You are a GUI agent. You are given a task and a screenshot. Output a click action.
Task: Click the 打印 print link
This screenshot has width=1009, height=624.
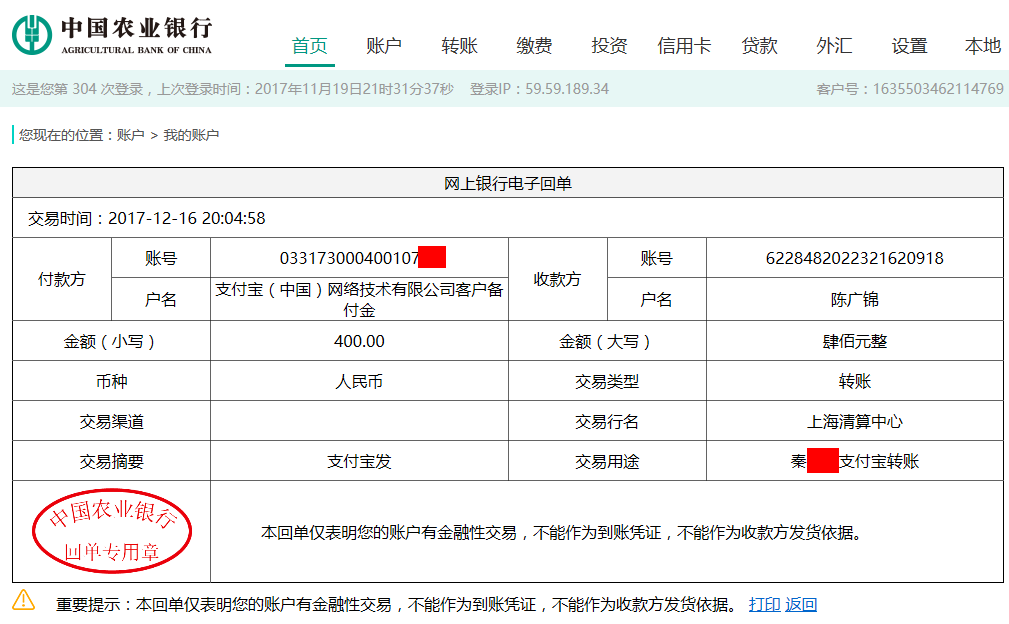[763, 604]
